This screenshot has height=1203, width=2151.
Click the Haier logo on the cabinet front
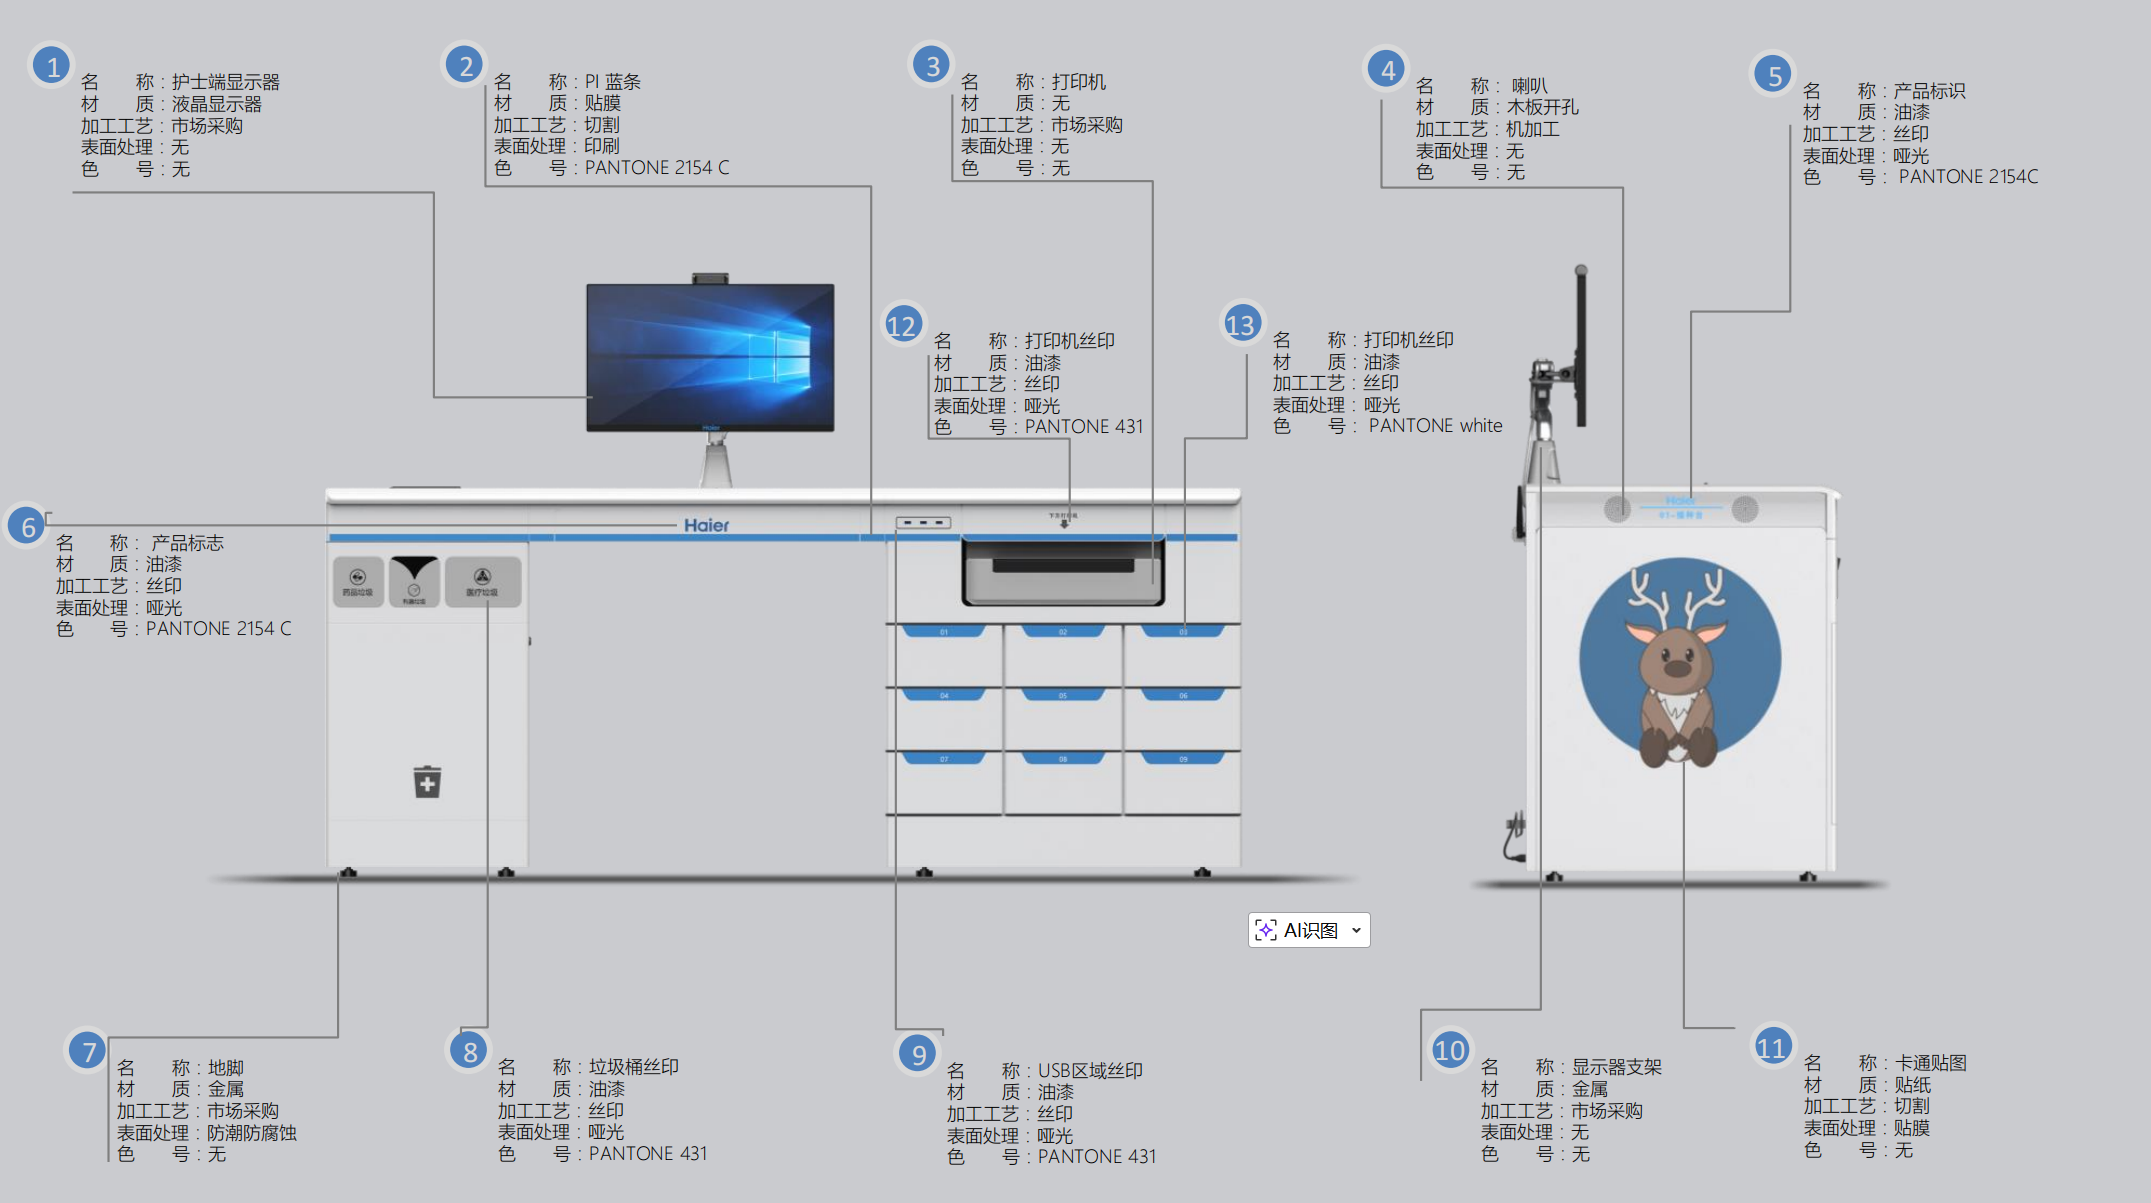click(x=706, y=525)
